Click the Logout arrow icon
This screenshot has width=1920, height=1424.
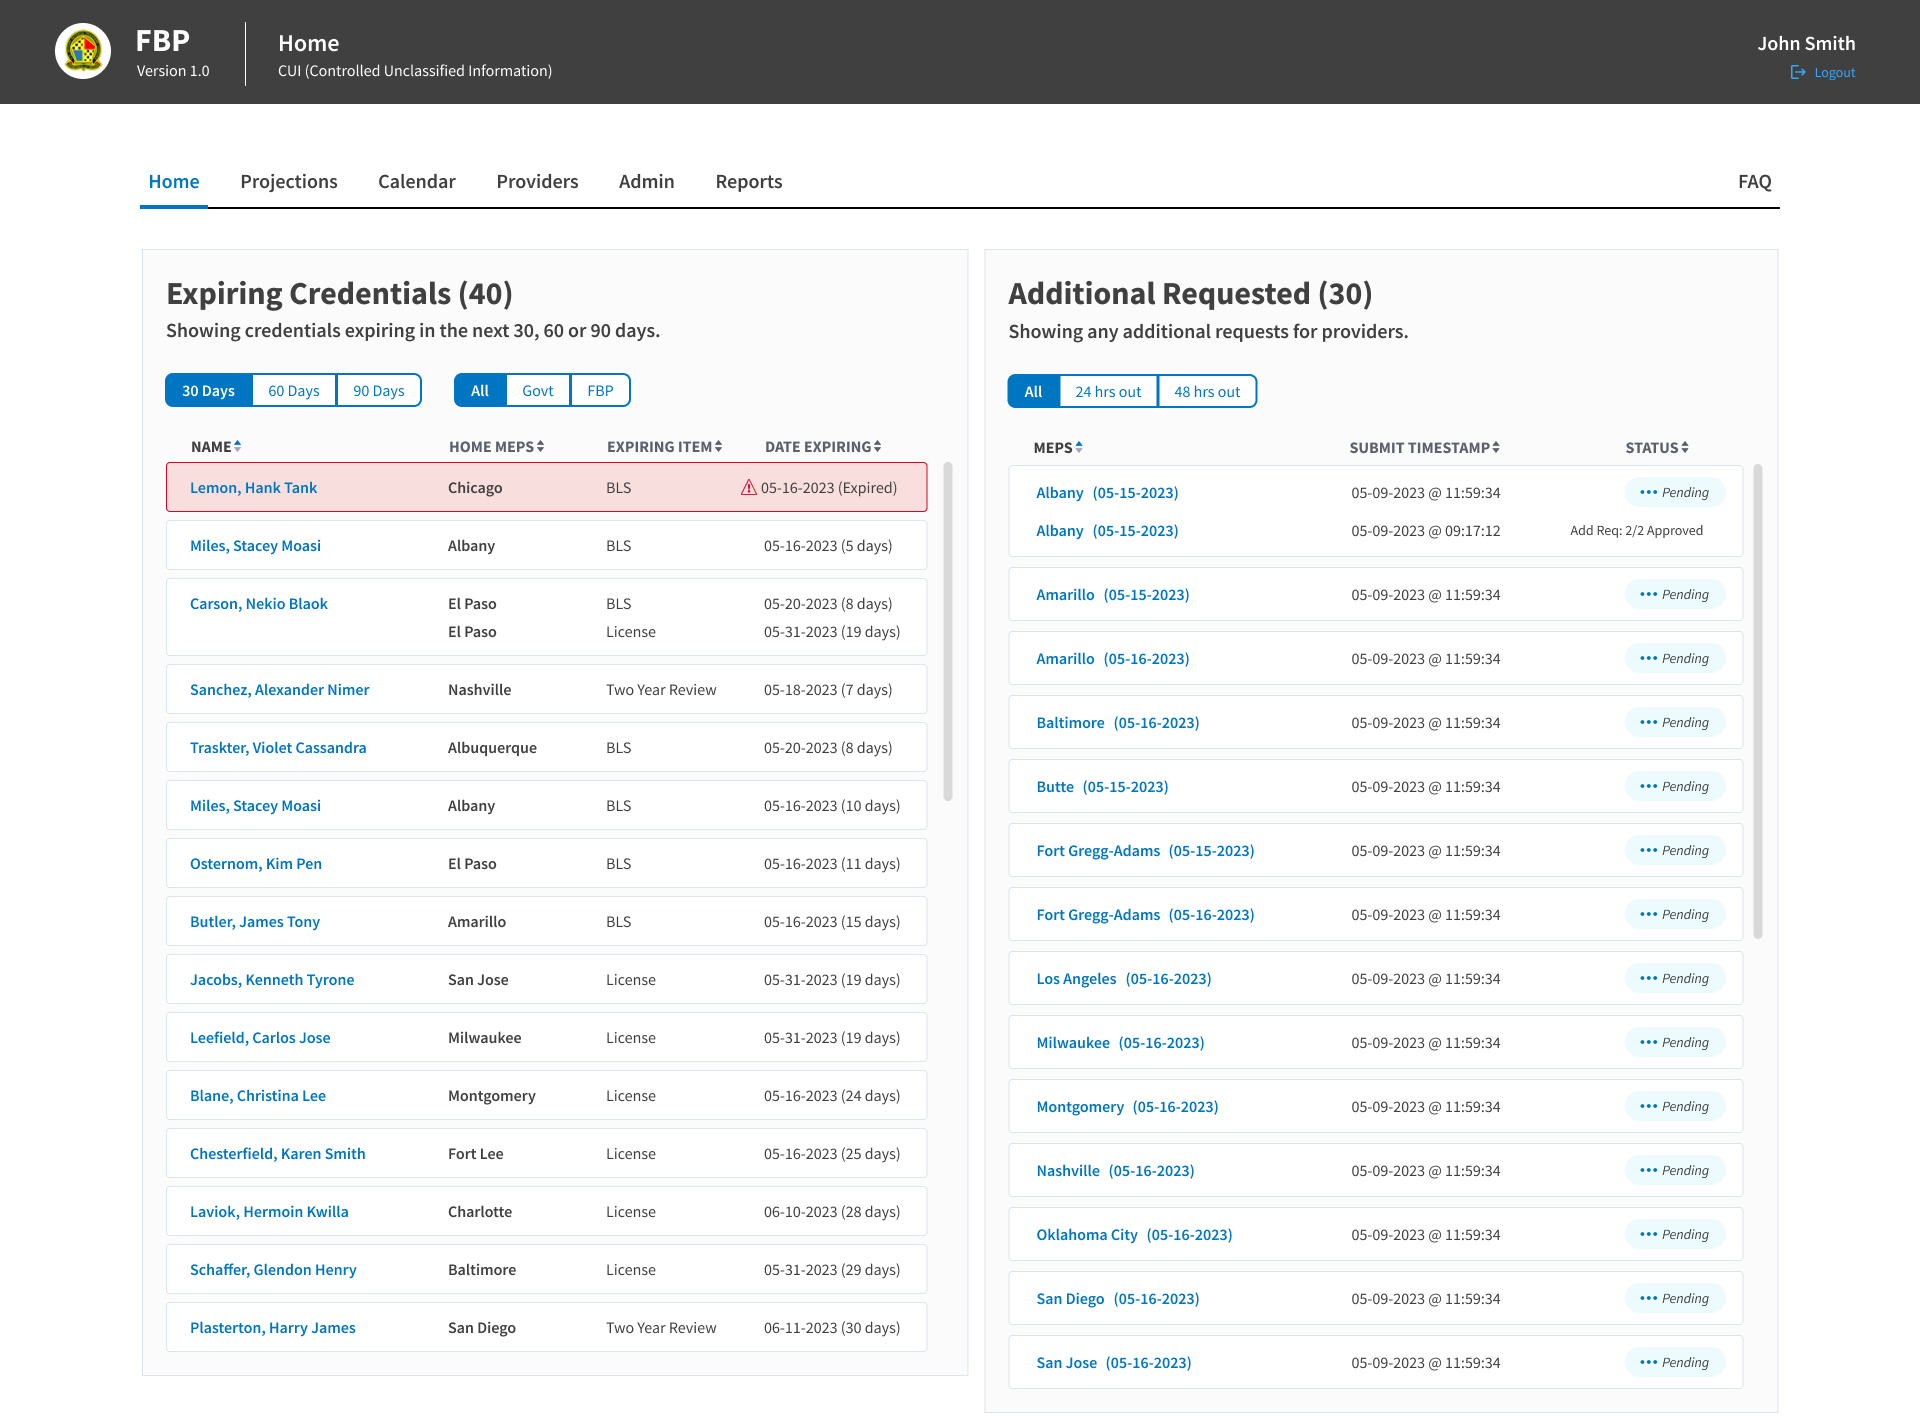pyautogui.click(x=1798, y=72)
